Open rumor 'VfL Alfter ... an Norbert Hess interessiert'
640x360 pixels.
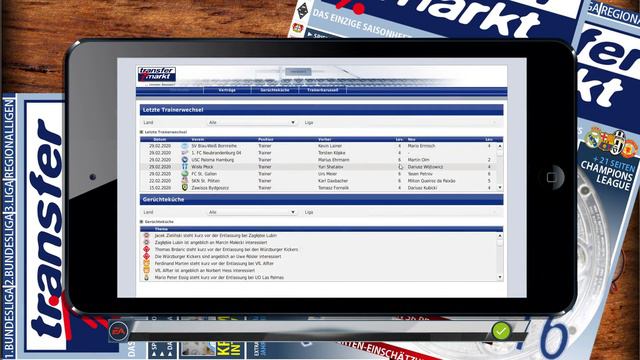[204, 270]
